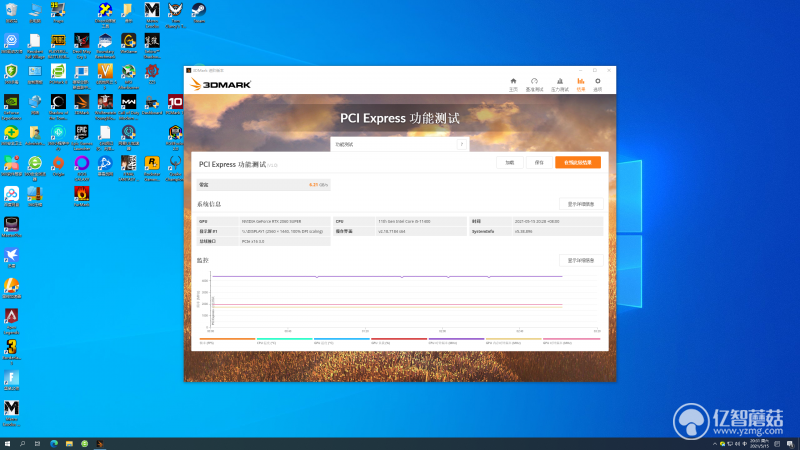Open the Stress Tests tab in 3DMark

click(x=560, y=84)
